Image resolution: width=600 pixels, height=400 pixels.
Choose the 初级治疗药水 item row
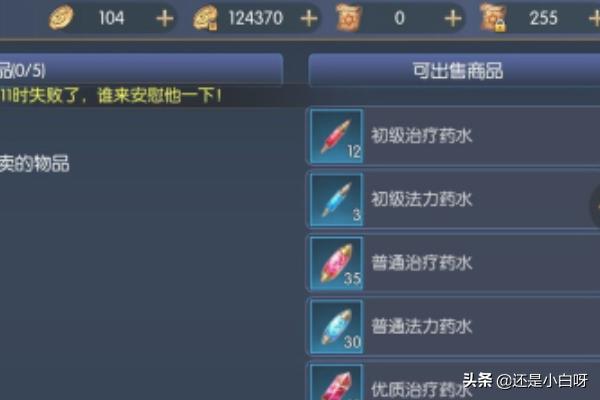(x=453, y=136)
